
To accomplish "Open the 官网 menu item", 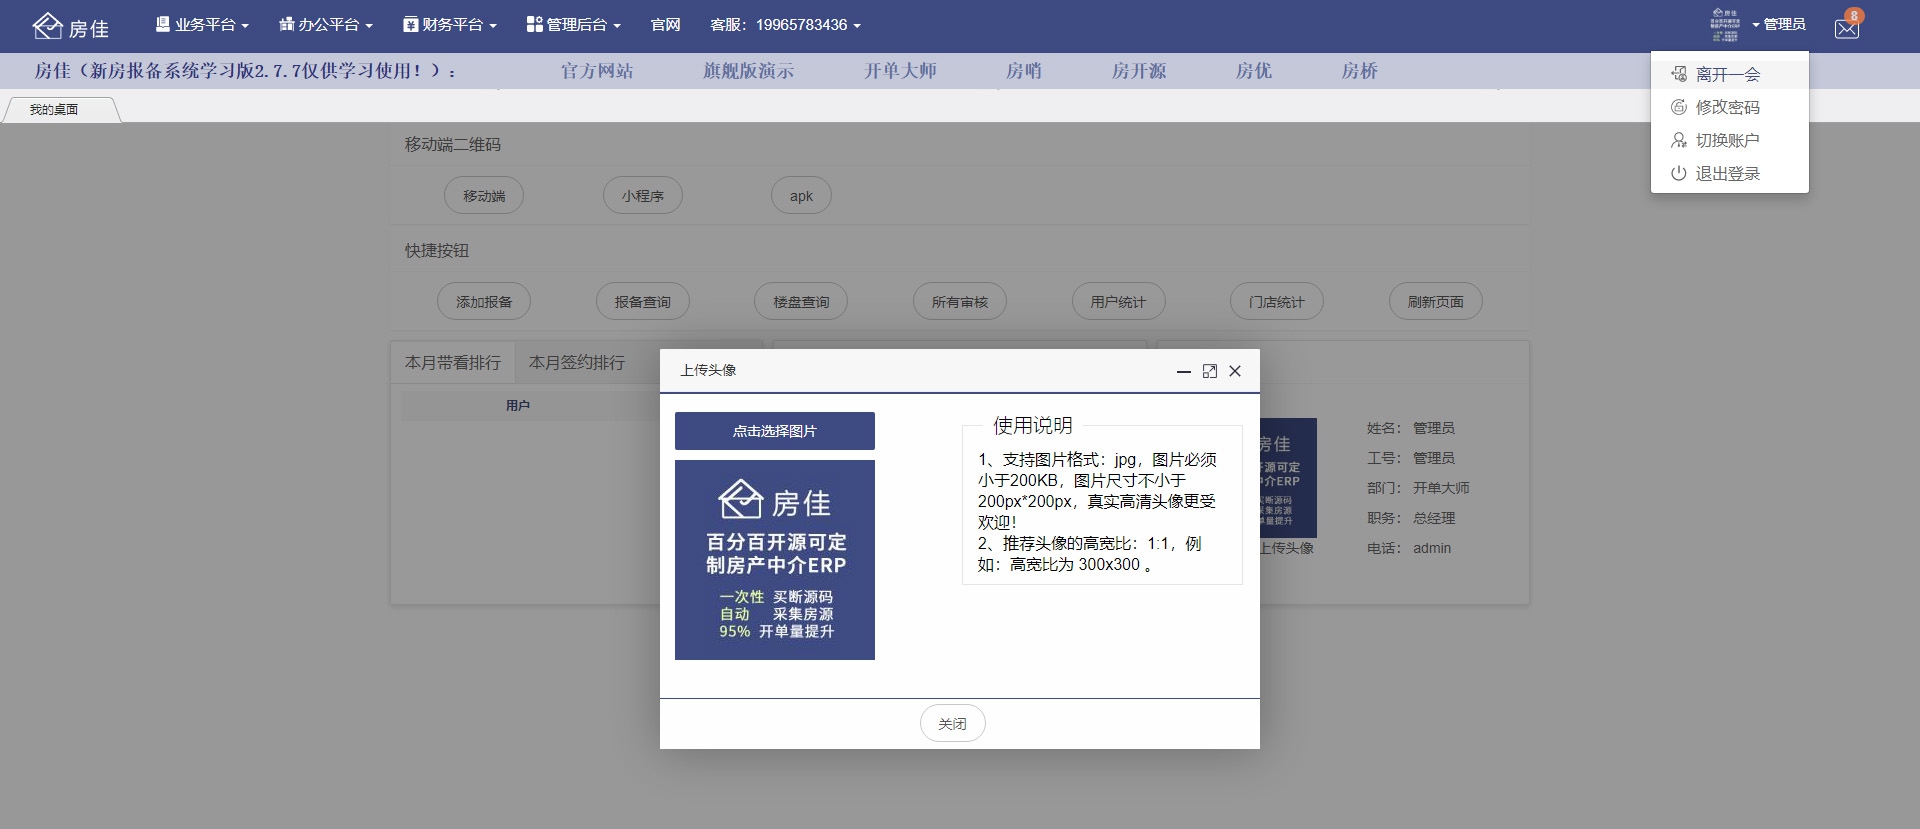I will point(665,24).
